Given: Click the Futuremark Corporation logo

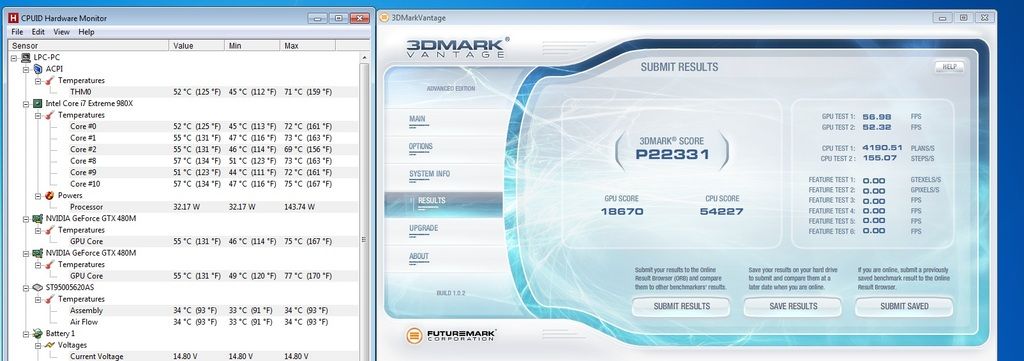Looking at the screenshot, I should [x=451, y=336].
